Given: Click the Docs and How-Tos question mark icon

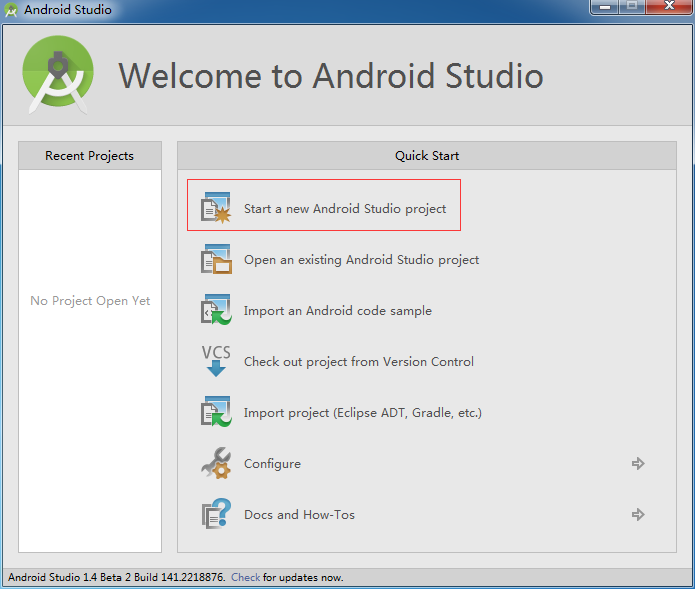Looking at the screenshot, I should [216, 514].
